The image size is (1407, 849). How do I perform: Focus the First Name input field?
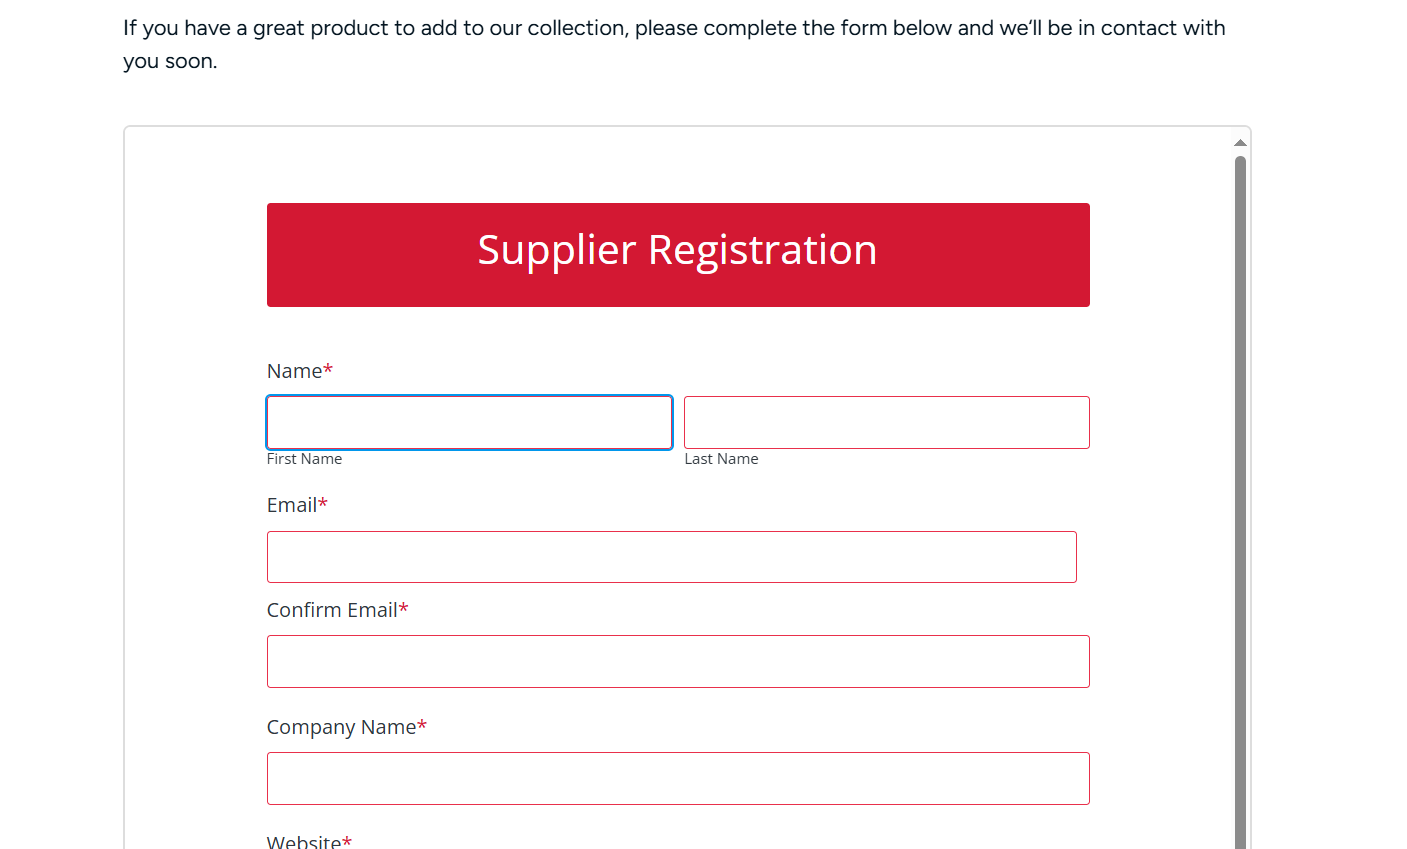(469, 422)
